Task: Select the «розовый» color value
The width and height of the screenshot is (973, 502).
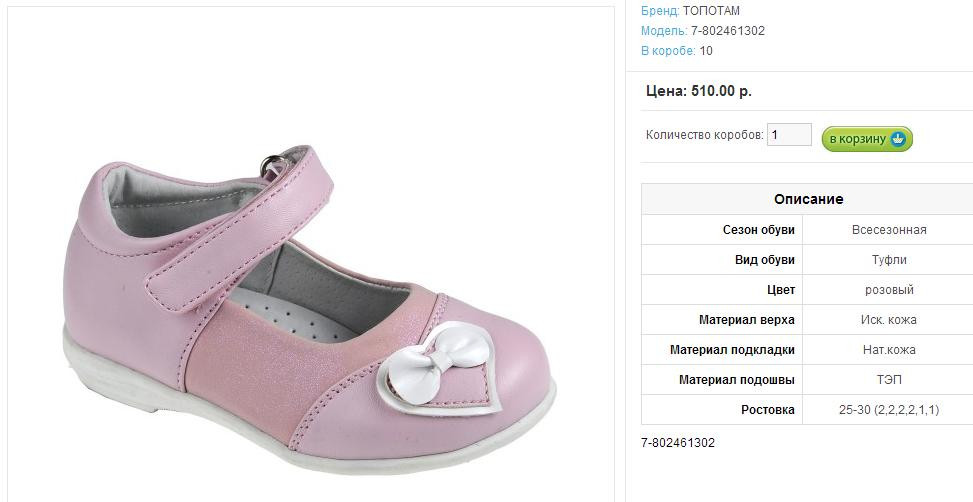Action: click(889, 290)
